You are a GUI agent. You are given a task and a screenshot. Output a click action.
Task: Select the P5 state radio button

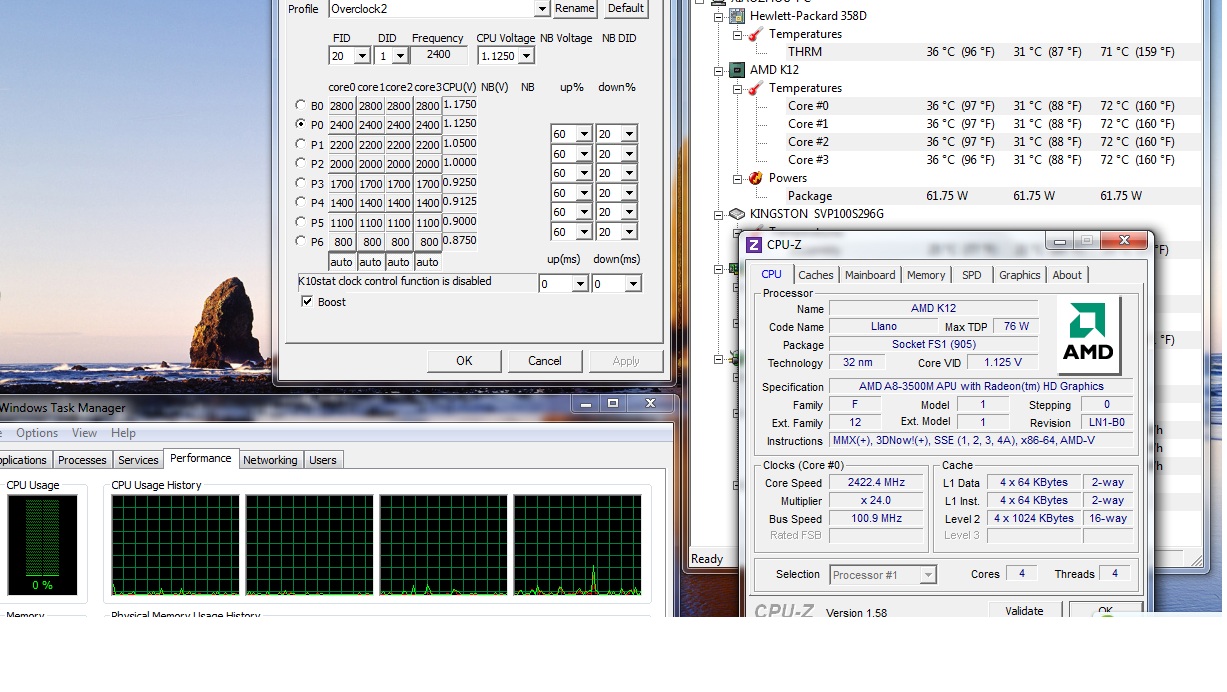click(301, 222)
